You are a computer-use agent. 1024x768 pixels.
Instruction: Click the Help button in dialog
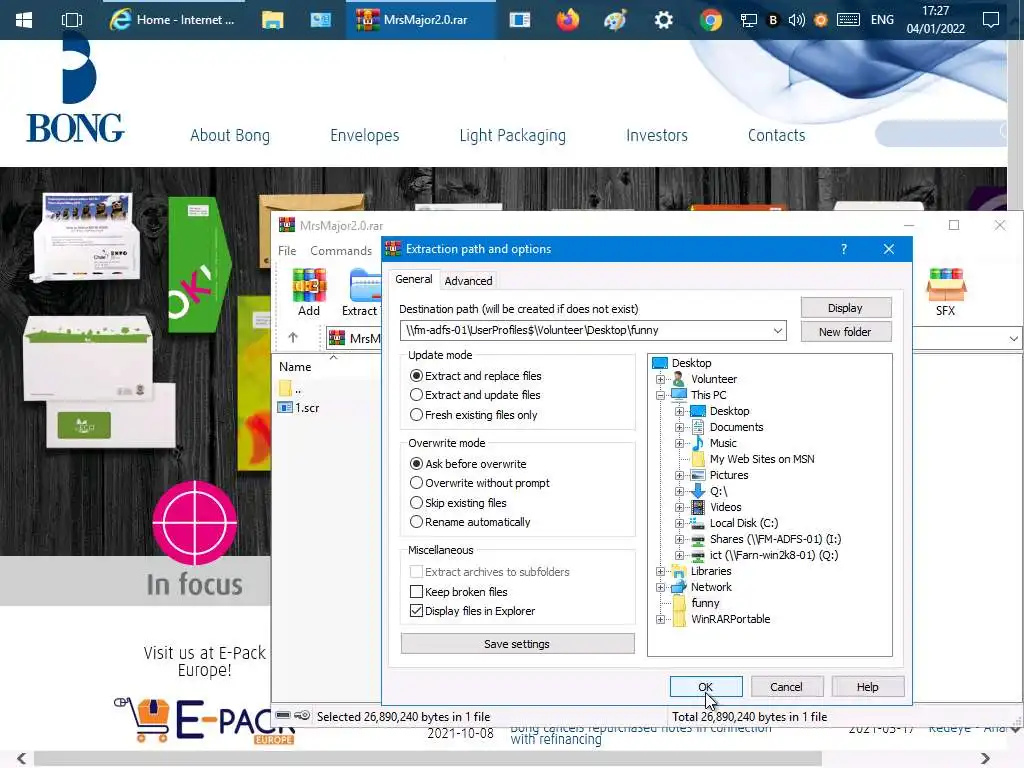click(867, 686)
